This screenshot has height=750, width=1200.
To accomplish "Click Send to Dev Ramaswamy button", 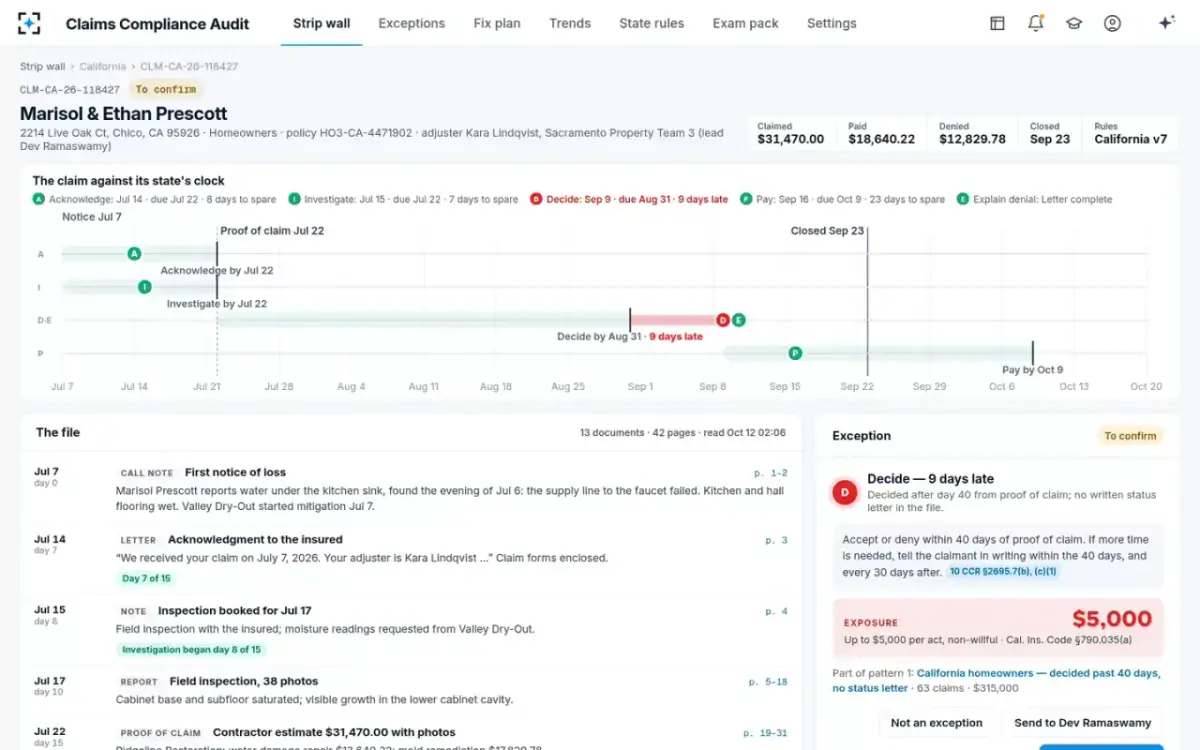I will pos(1083,723).
